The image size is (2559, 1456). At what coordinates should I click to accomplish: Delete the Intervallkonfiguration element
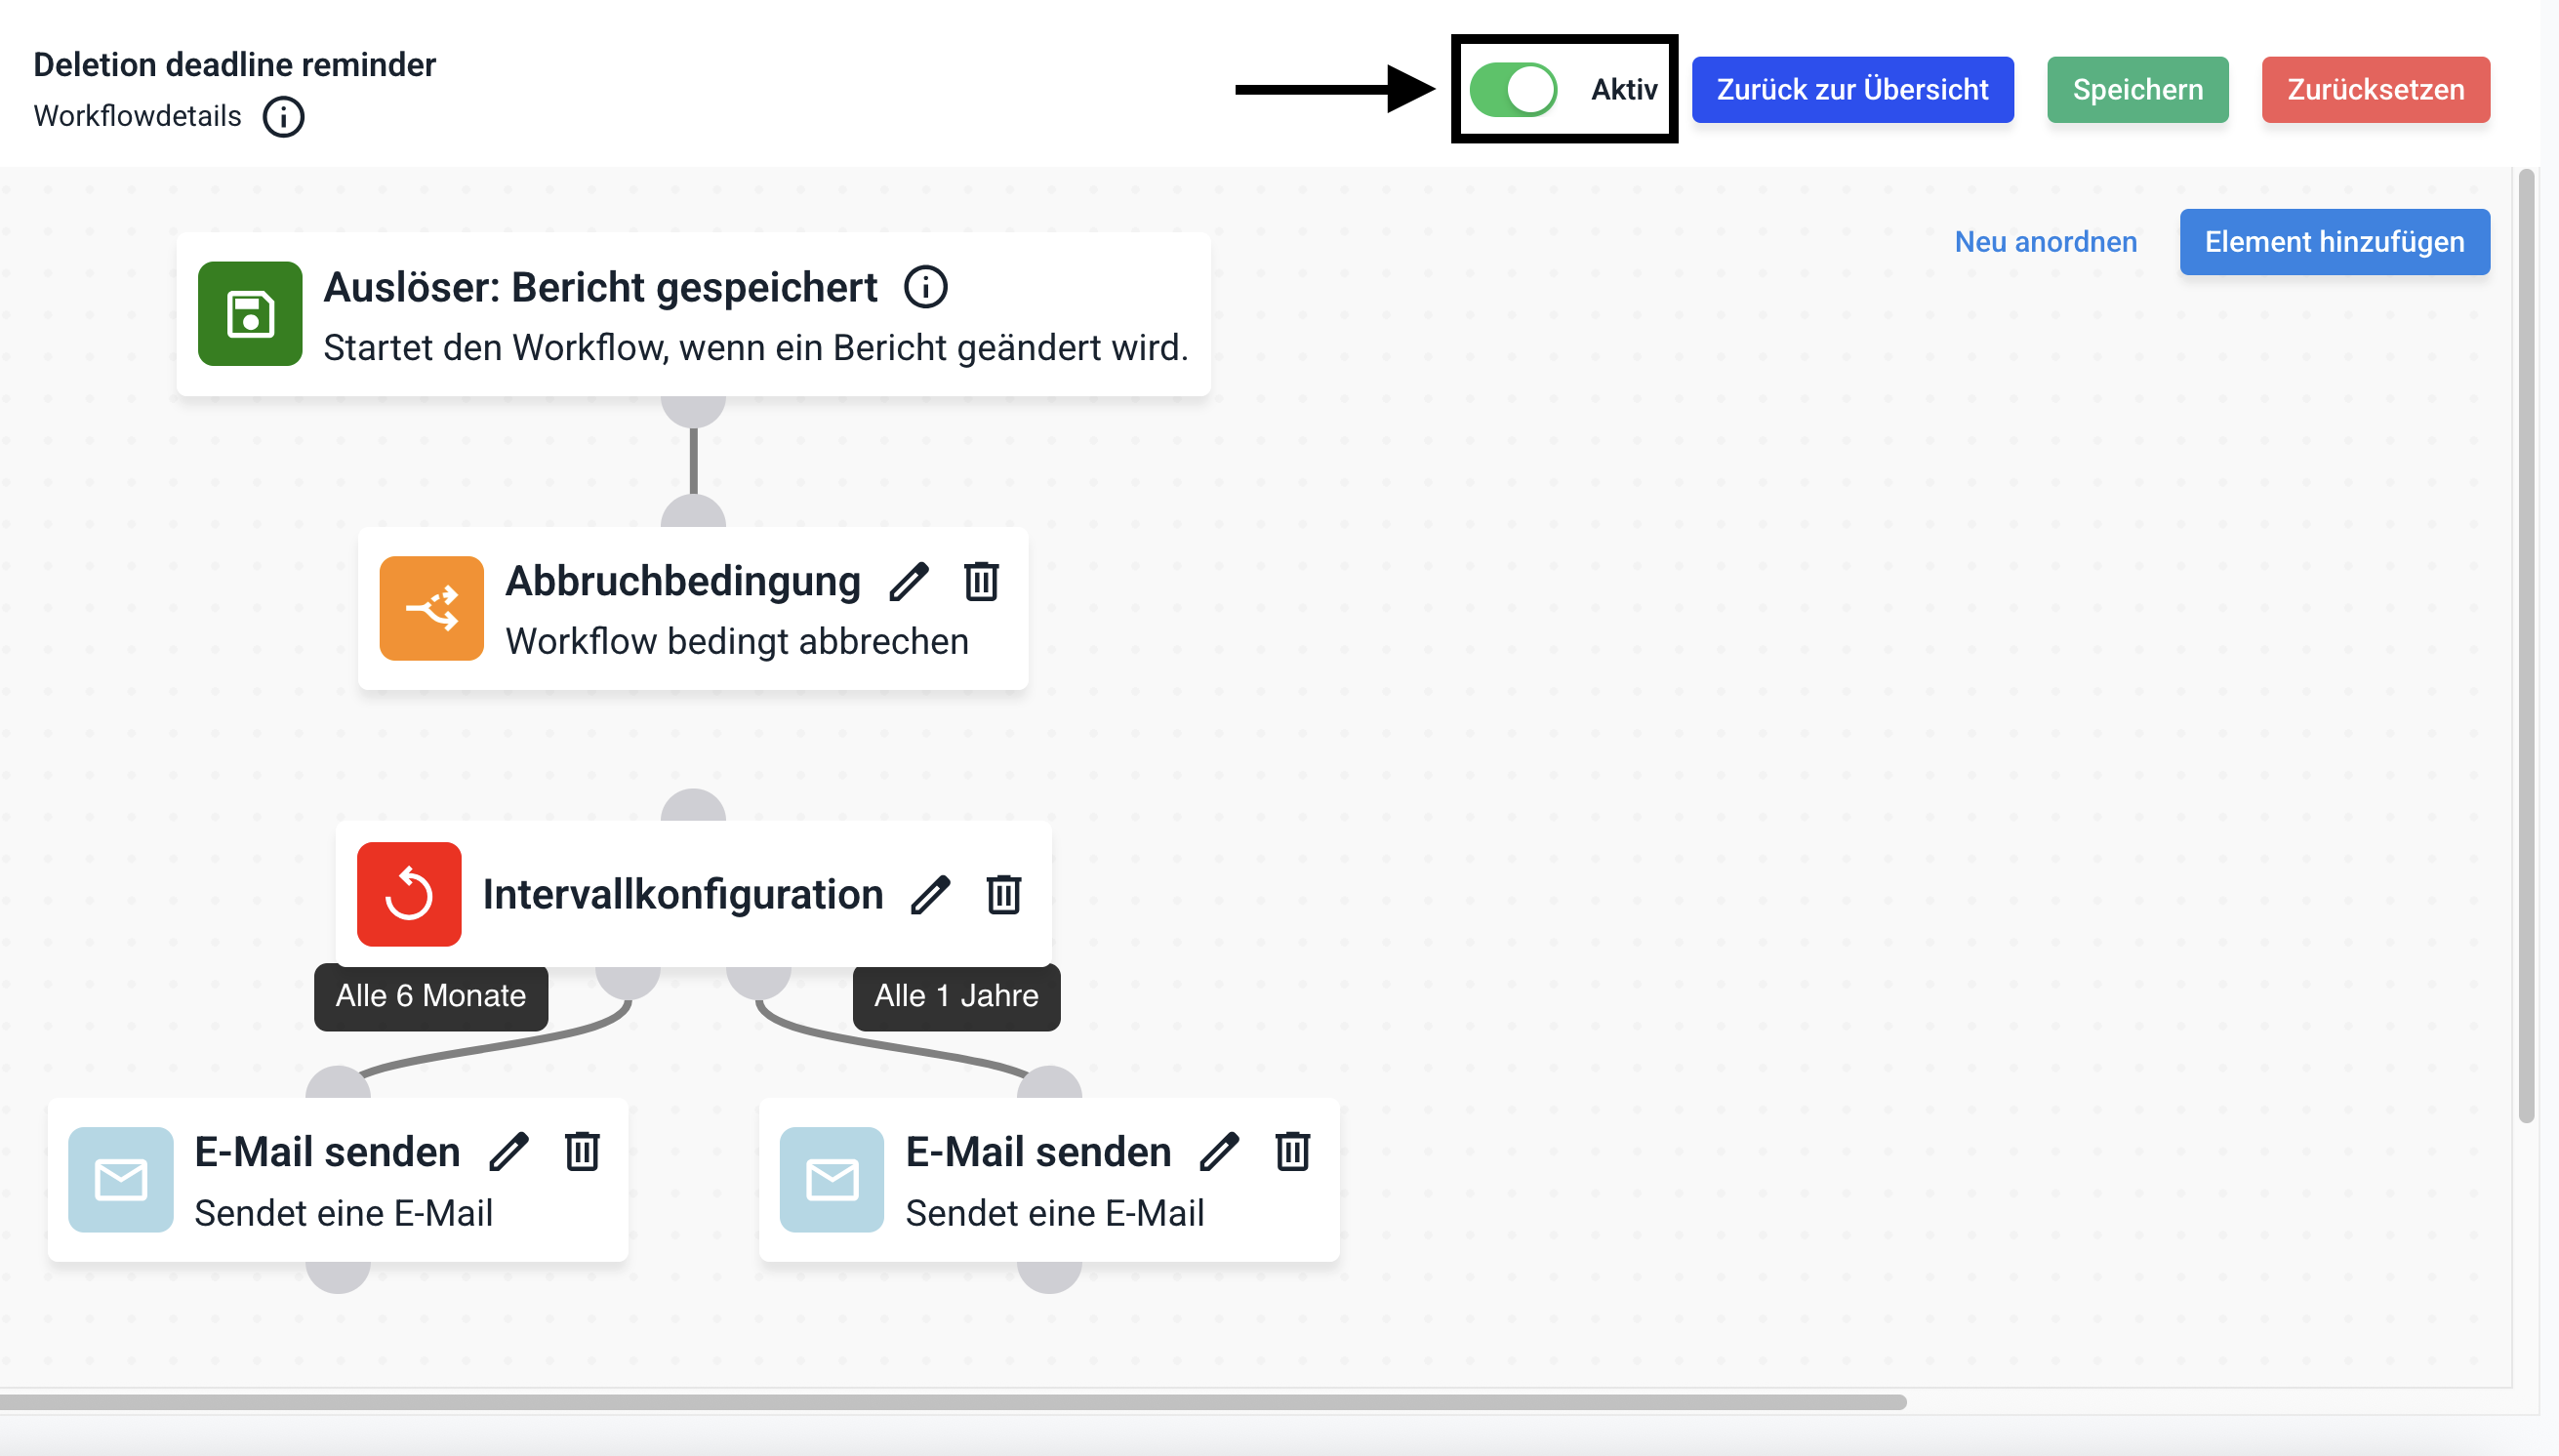click(x=1003, y=895)
